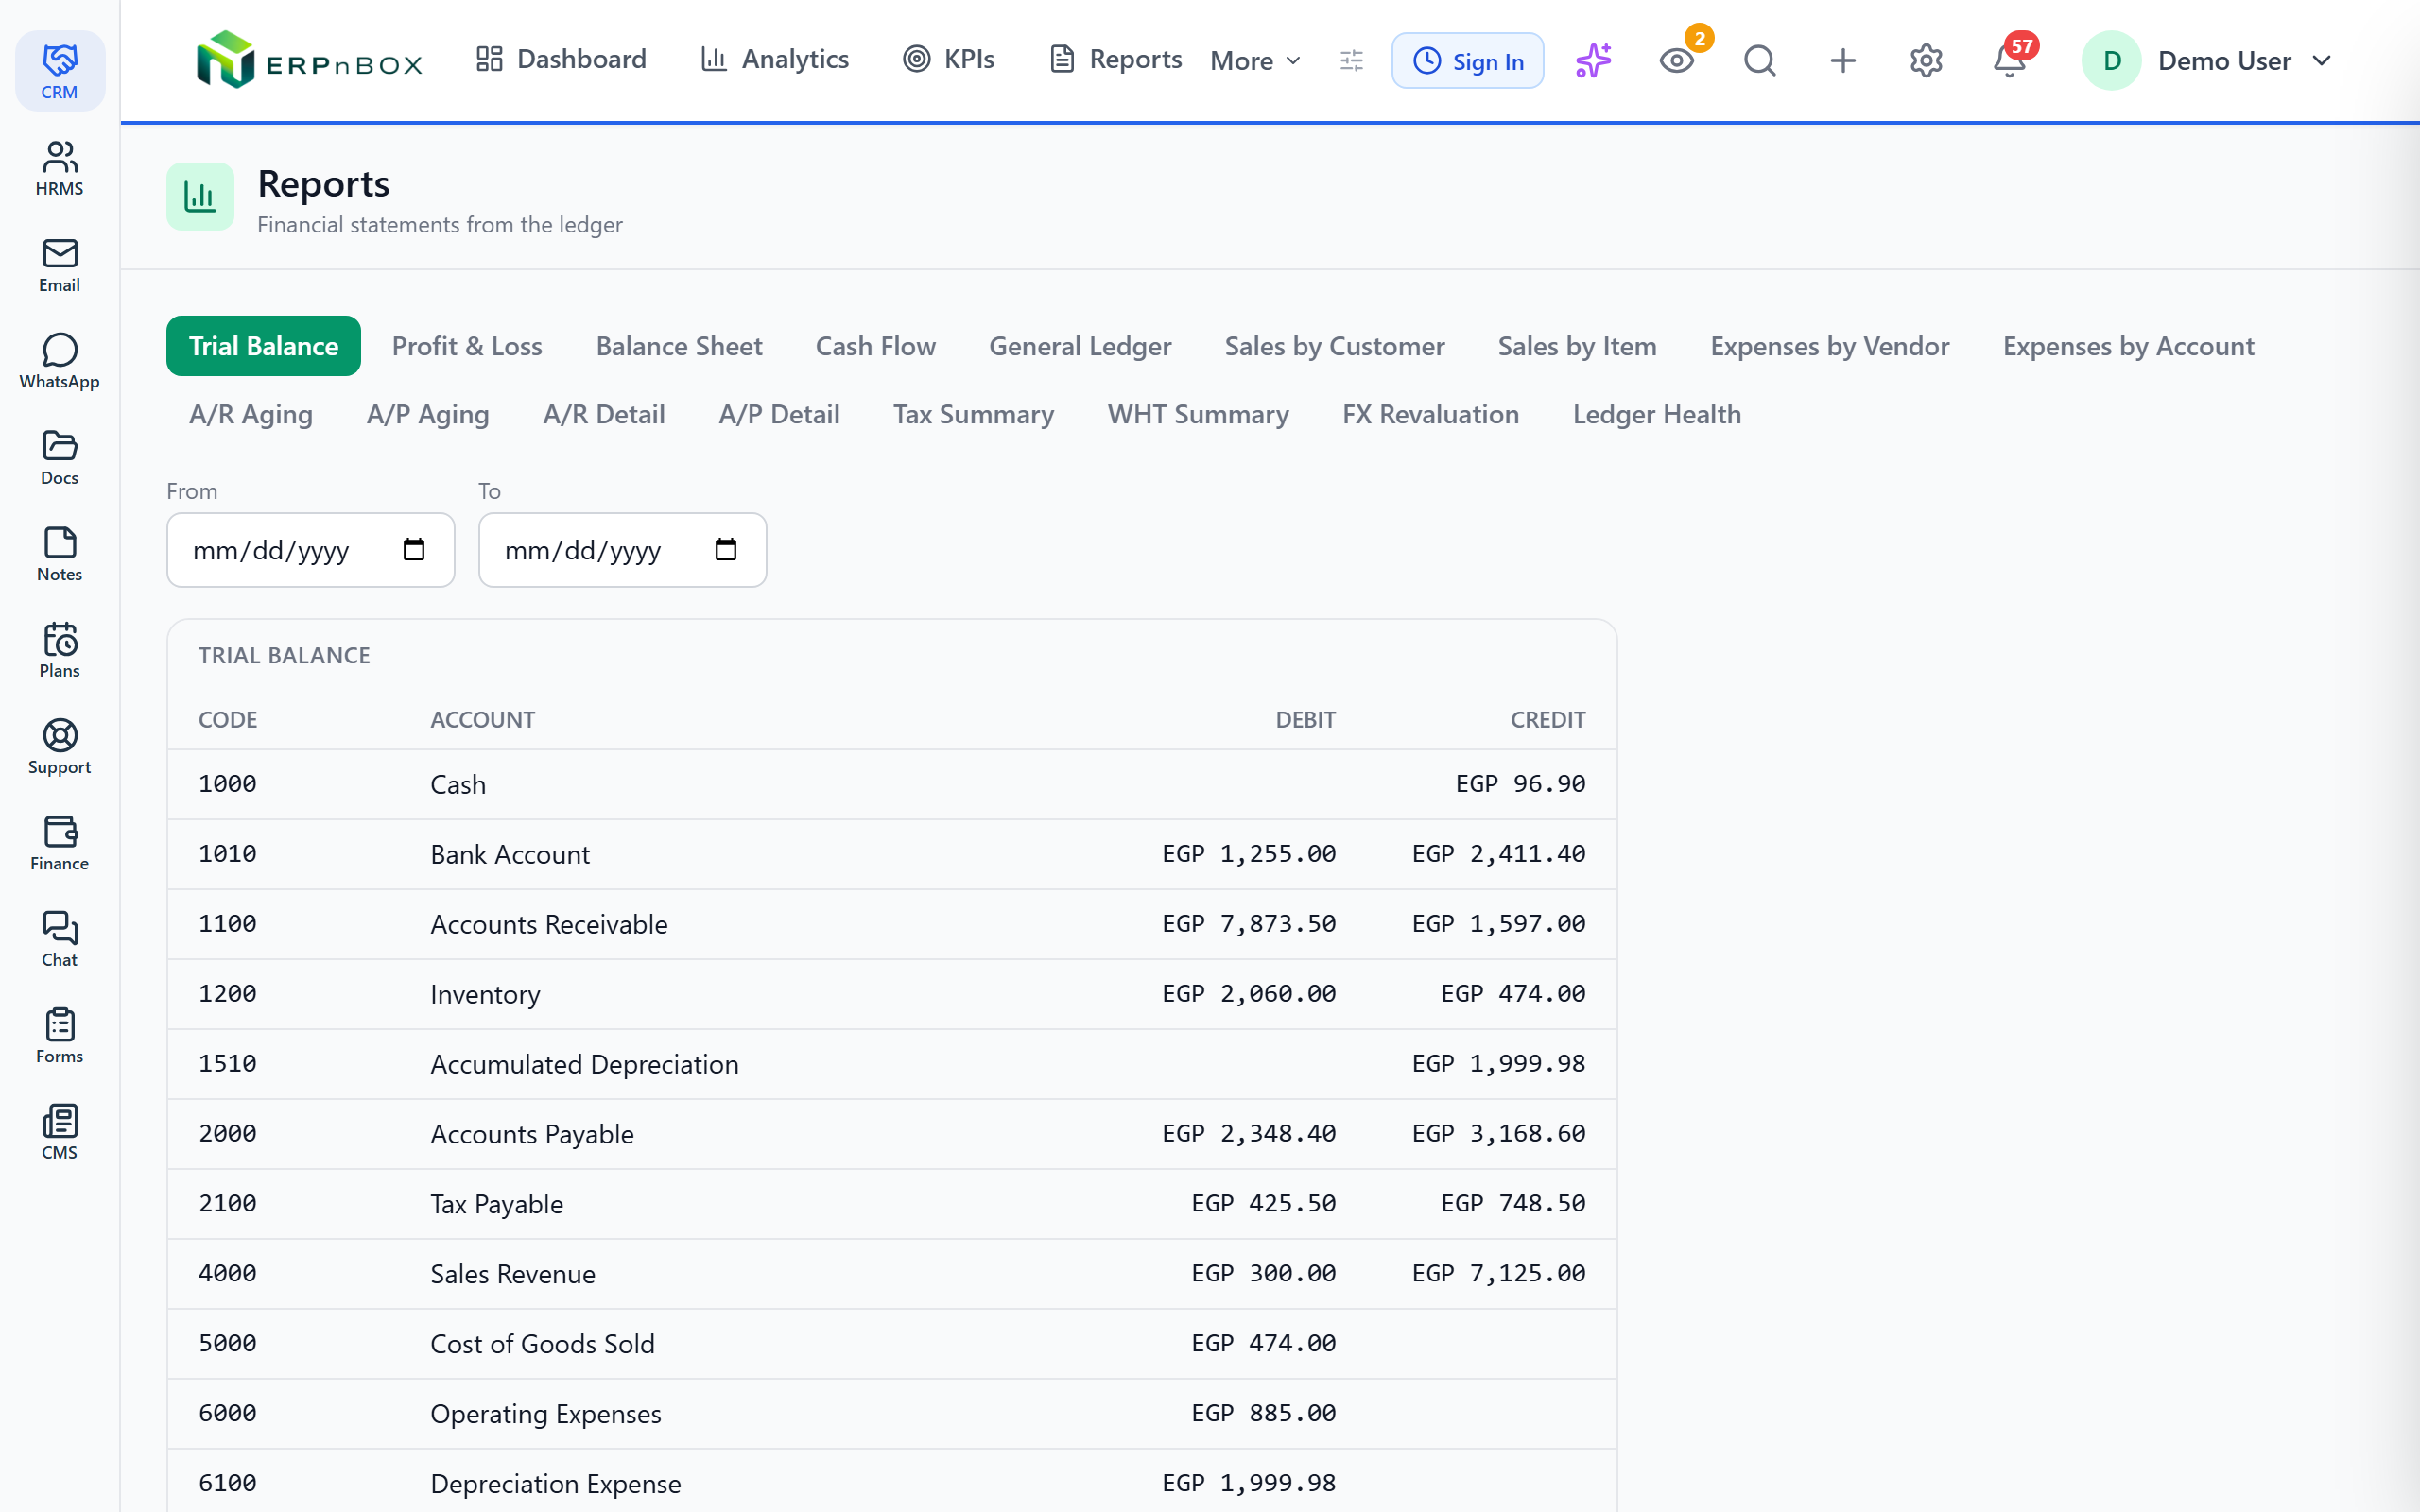Click the Accounts Receivable row name
The width and height of the screenshot is (2420, 1512).
[549, 925]
